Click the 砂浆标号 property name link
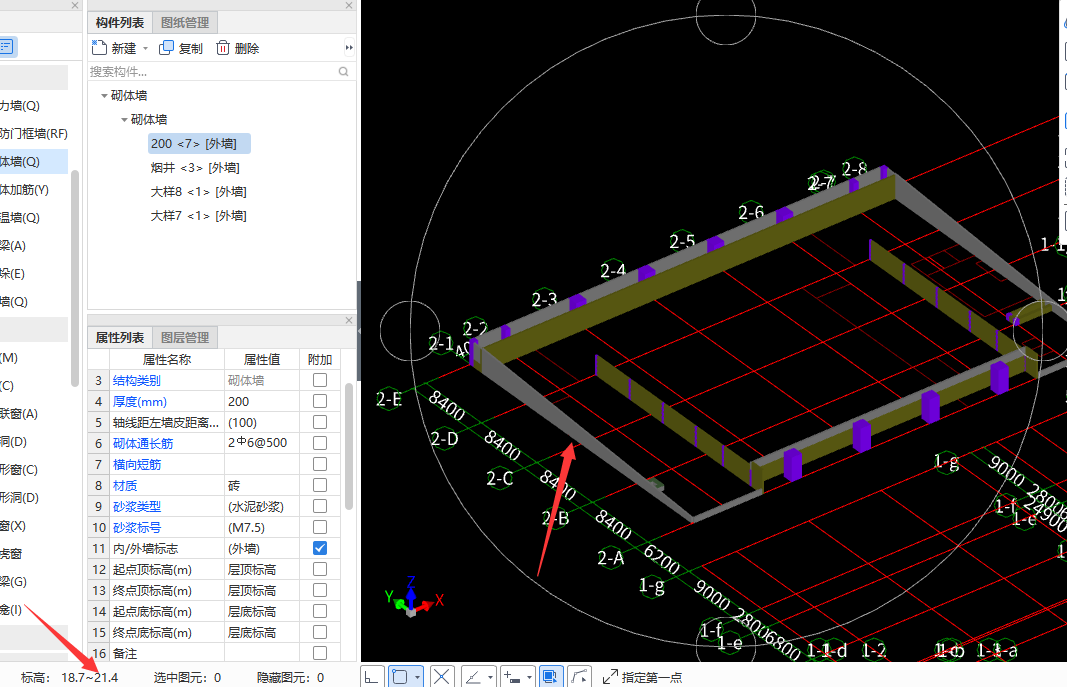This screenshot has height=687, width=1067. [x=137, y=528]
